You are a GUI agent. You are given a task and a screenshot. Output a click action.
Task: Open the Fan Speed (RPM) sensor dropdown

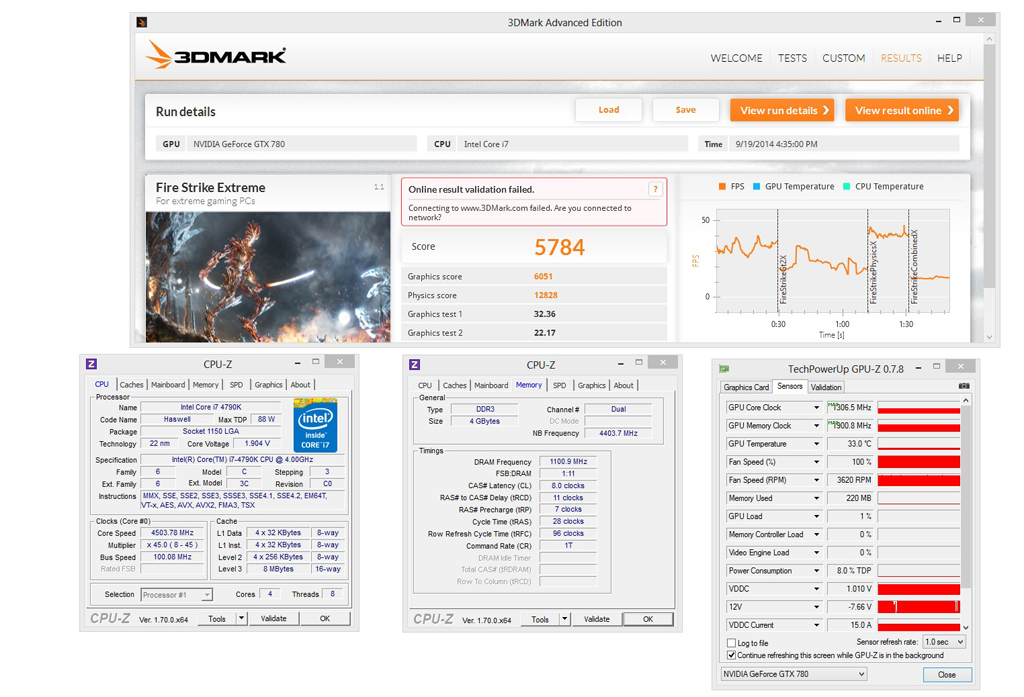[816, 480]
